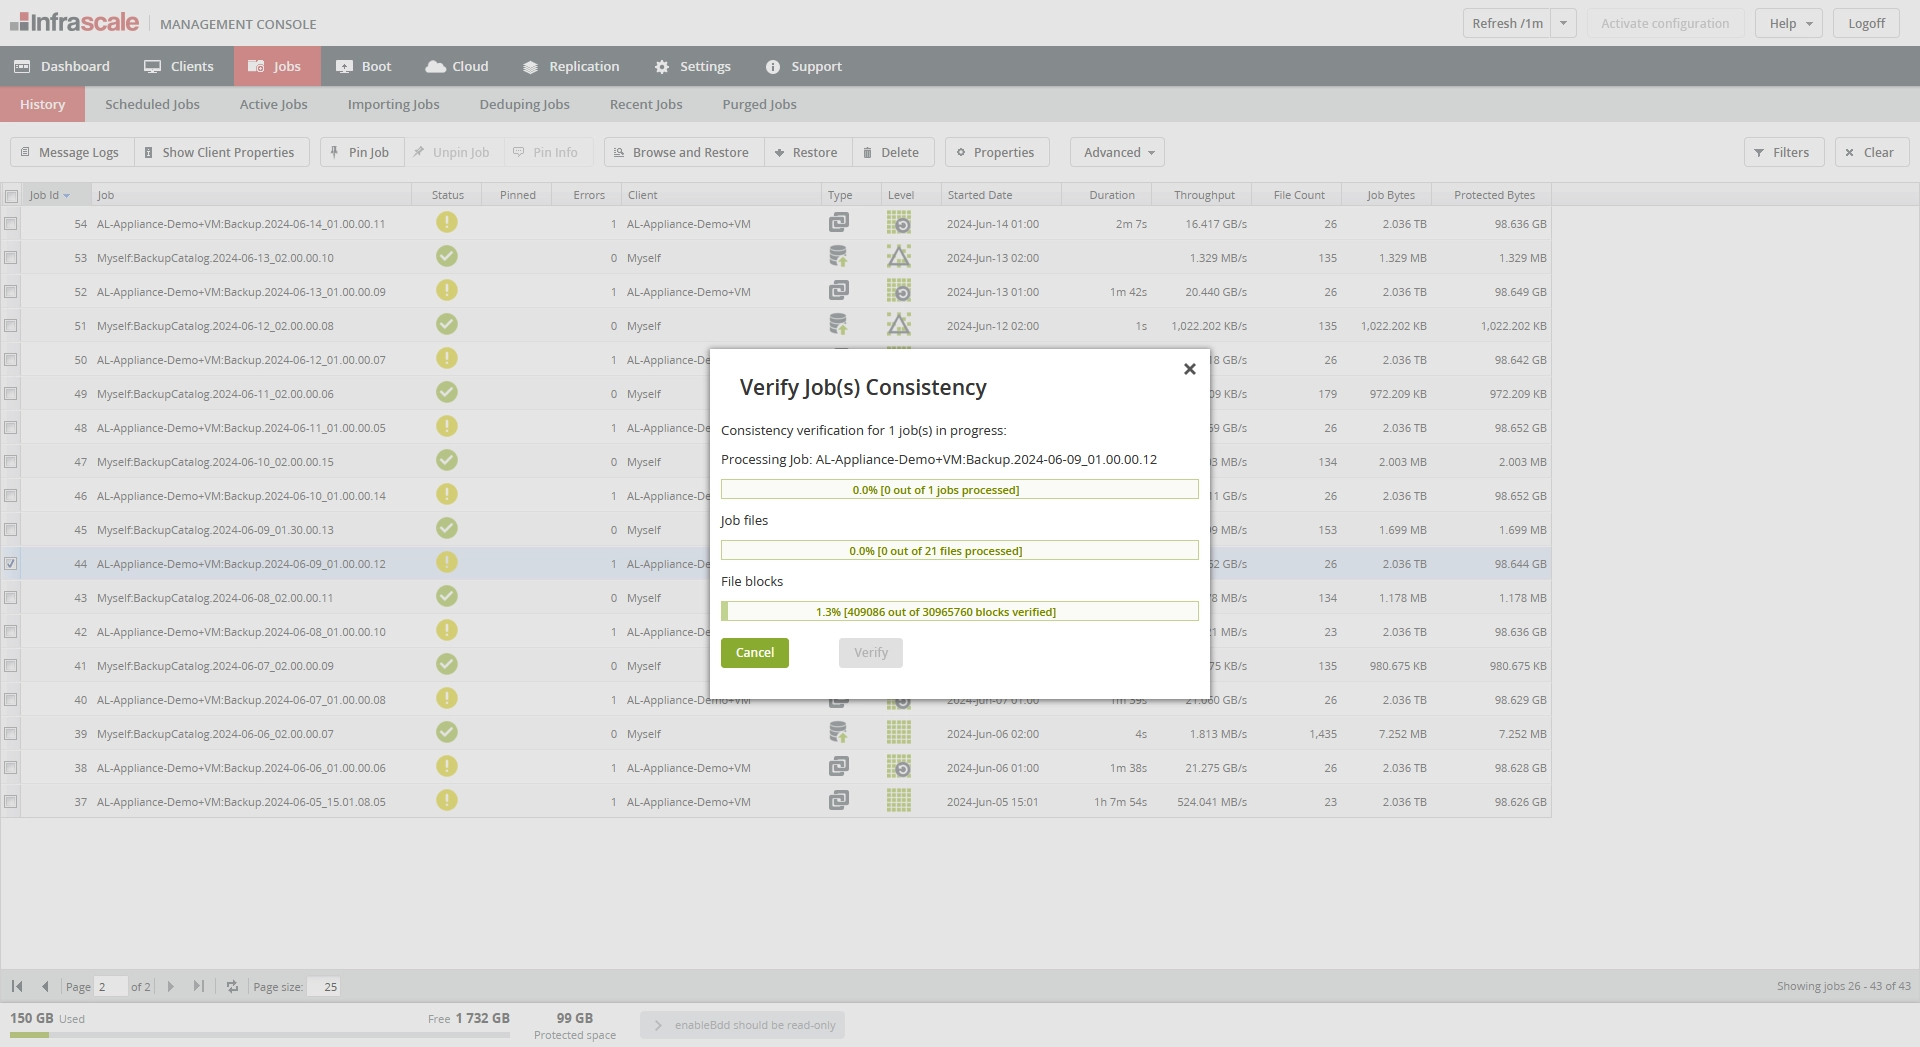The width and height of the screenshot is (1920, 1047).
Task: Check the checkbox for job 49
Action: [x=11, y=394]
